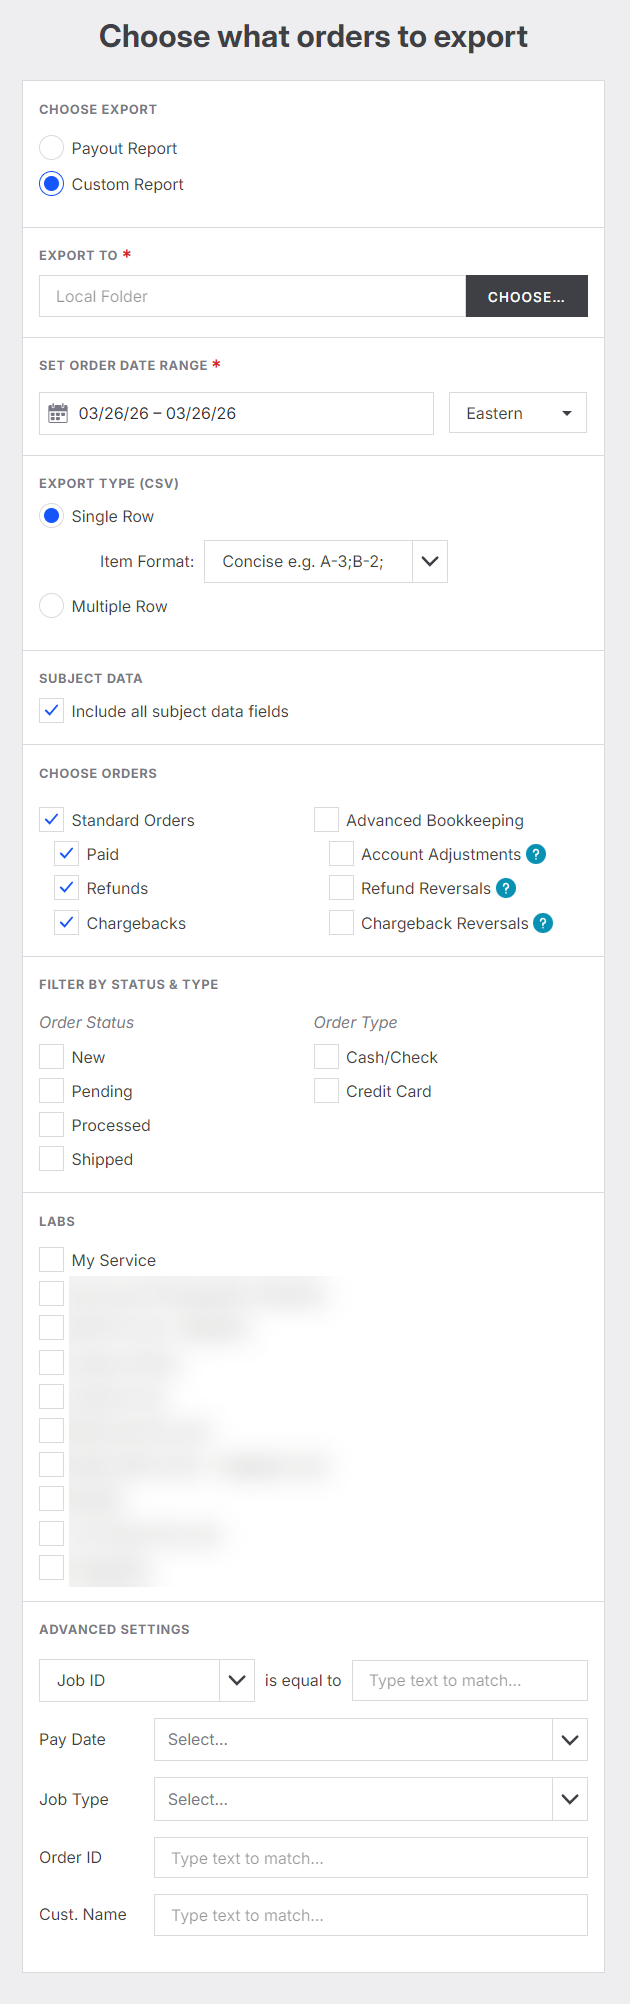
Task: Select the Payout Report option
Action: pyautogui.click(x=52, y=148)
